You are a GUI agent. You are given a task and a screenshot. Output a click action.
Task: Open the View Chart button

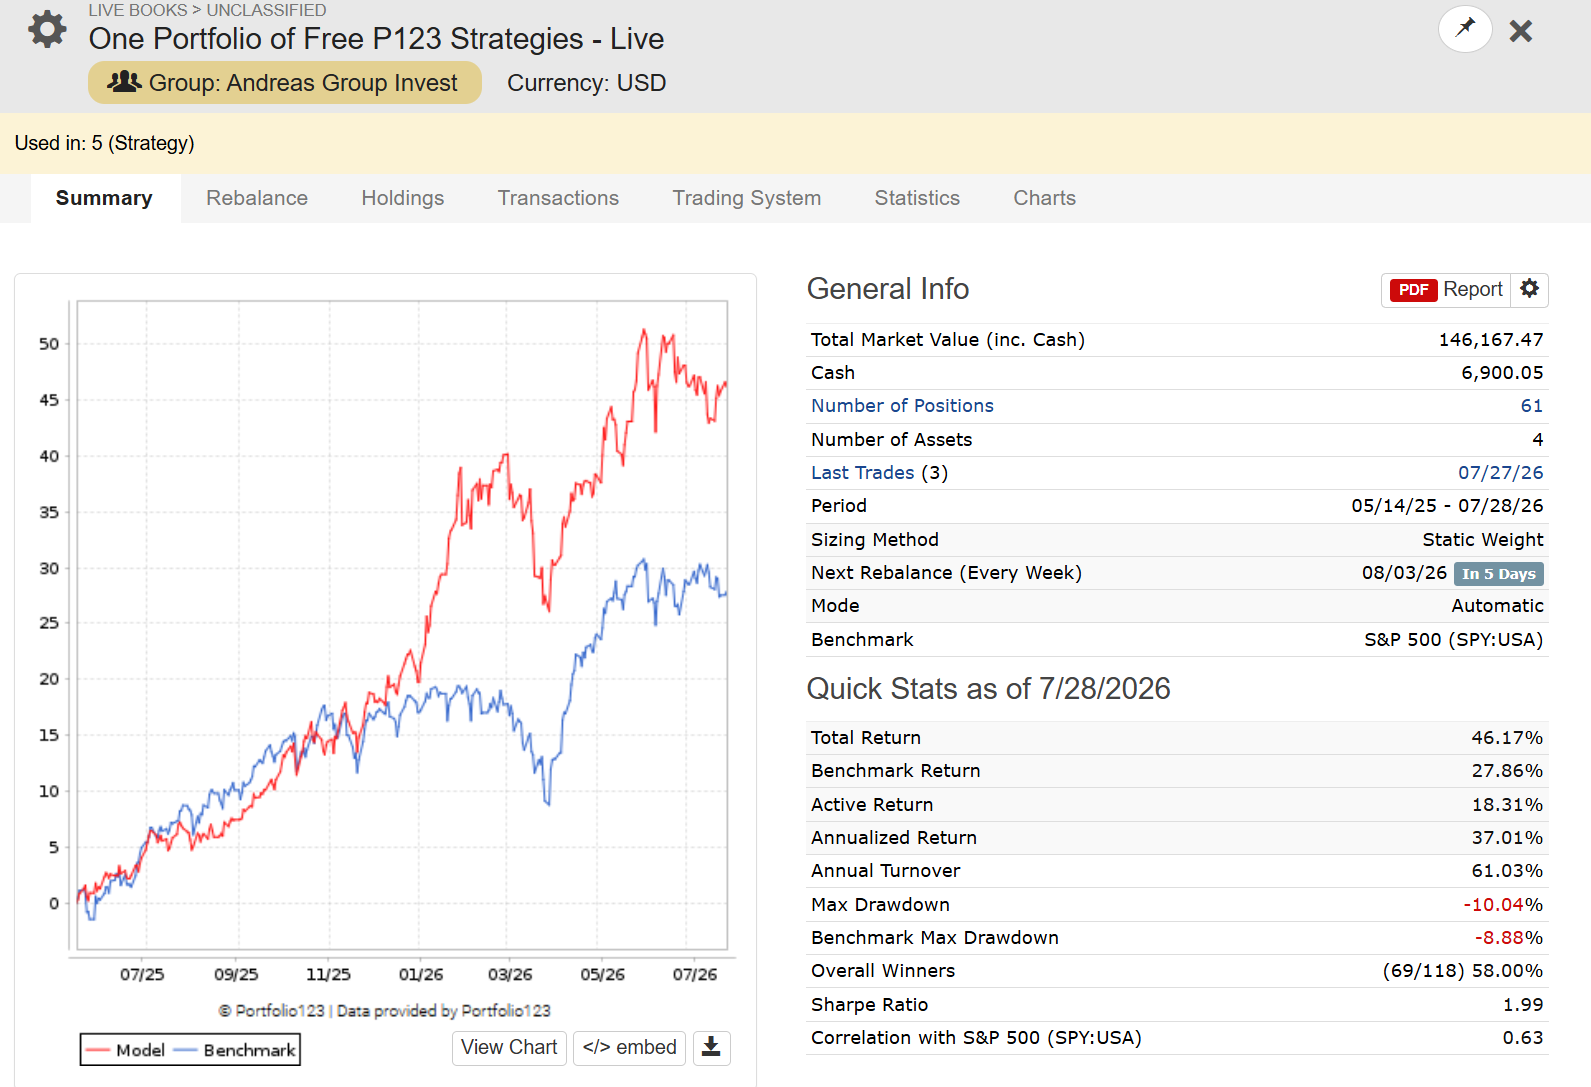point(509,1047)
